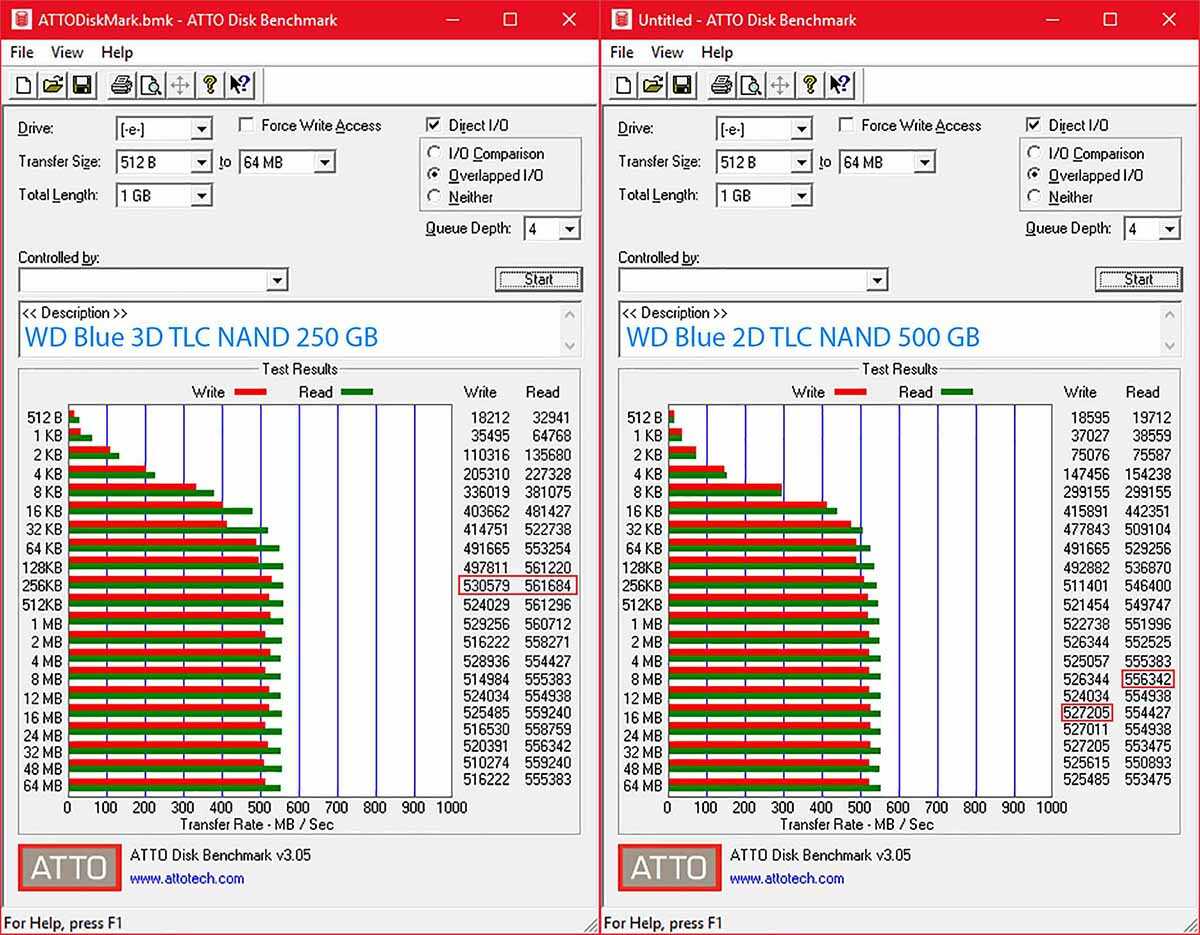Click the Open folder icon in ATTODiskMark.bmk window
This screenshot has width=1200, height=935.
53,85
